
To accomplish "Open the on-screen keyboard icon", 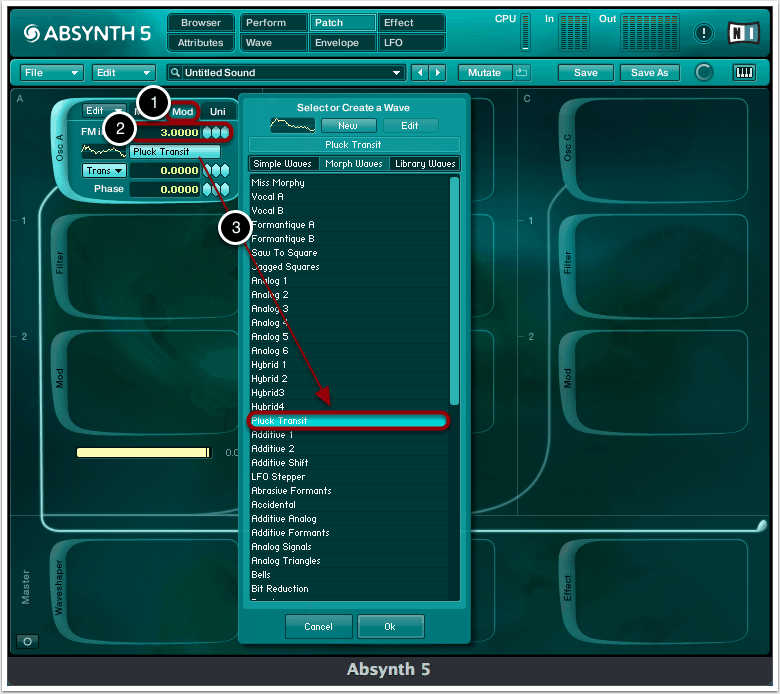I will coord(744,73).
